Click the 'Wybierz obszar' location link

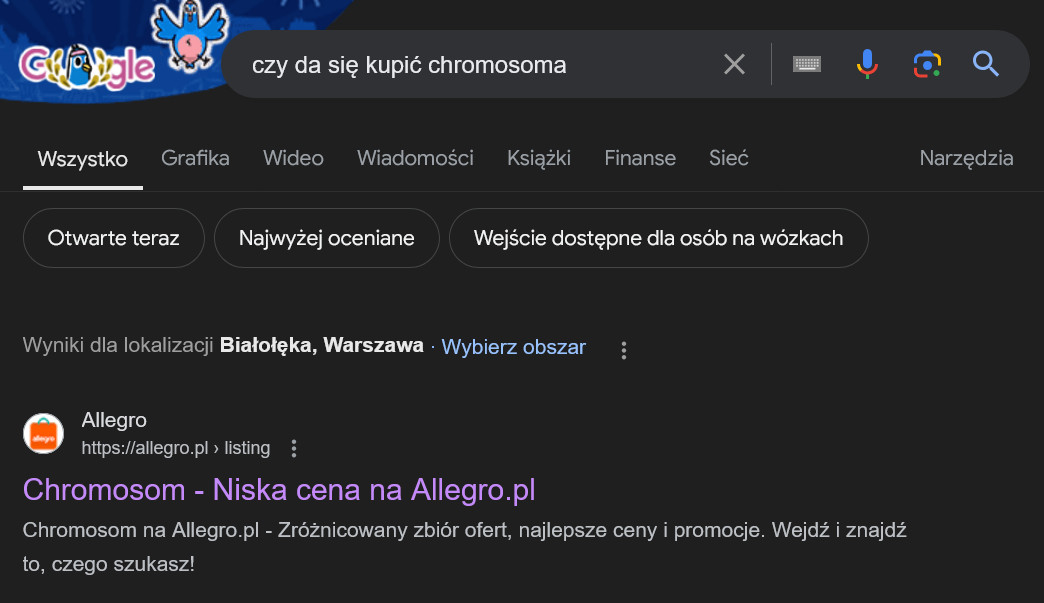pos(513,347)
